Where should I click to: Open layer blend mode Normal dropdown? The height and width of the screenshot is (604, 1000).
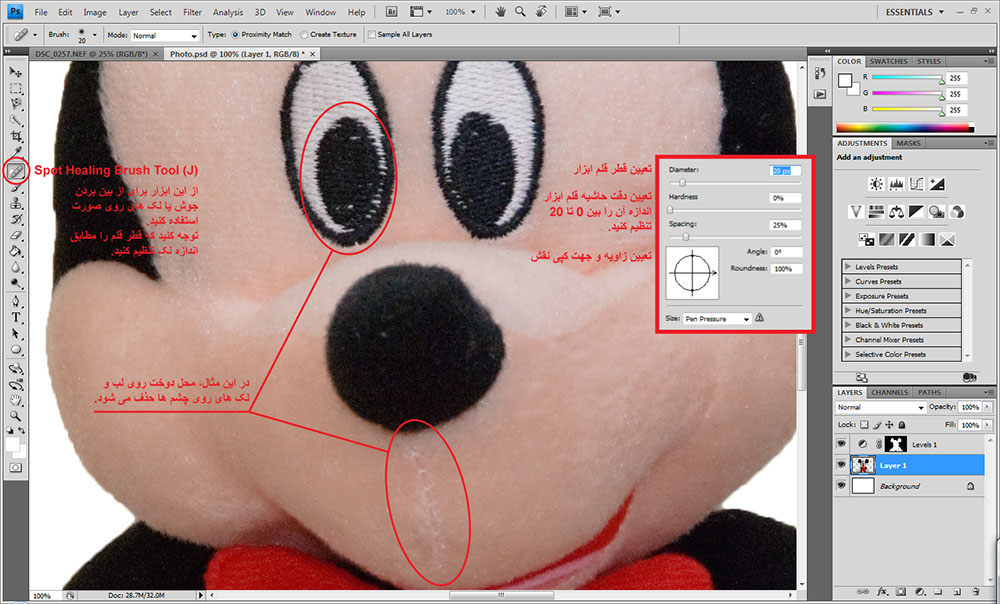(x=880, y=407)
